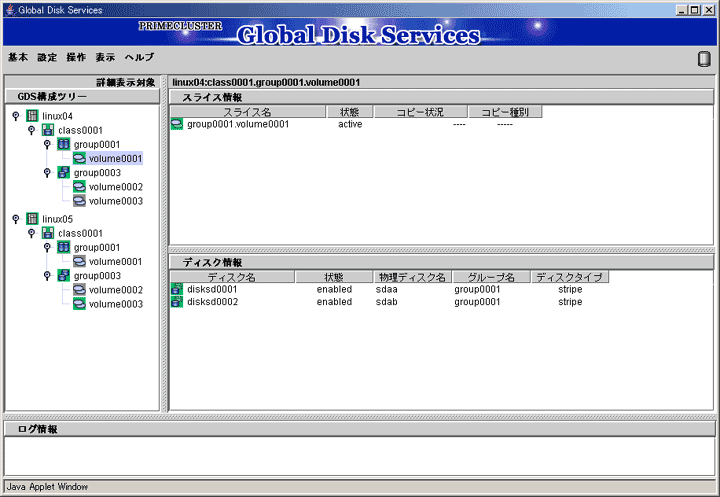Click the linux05 node icon in tree
This screenshot has width=720, height=497.
pyautogui.click(x=32, y=219)
